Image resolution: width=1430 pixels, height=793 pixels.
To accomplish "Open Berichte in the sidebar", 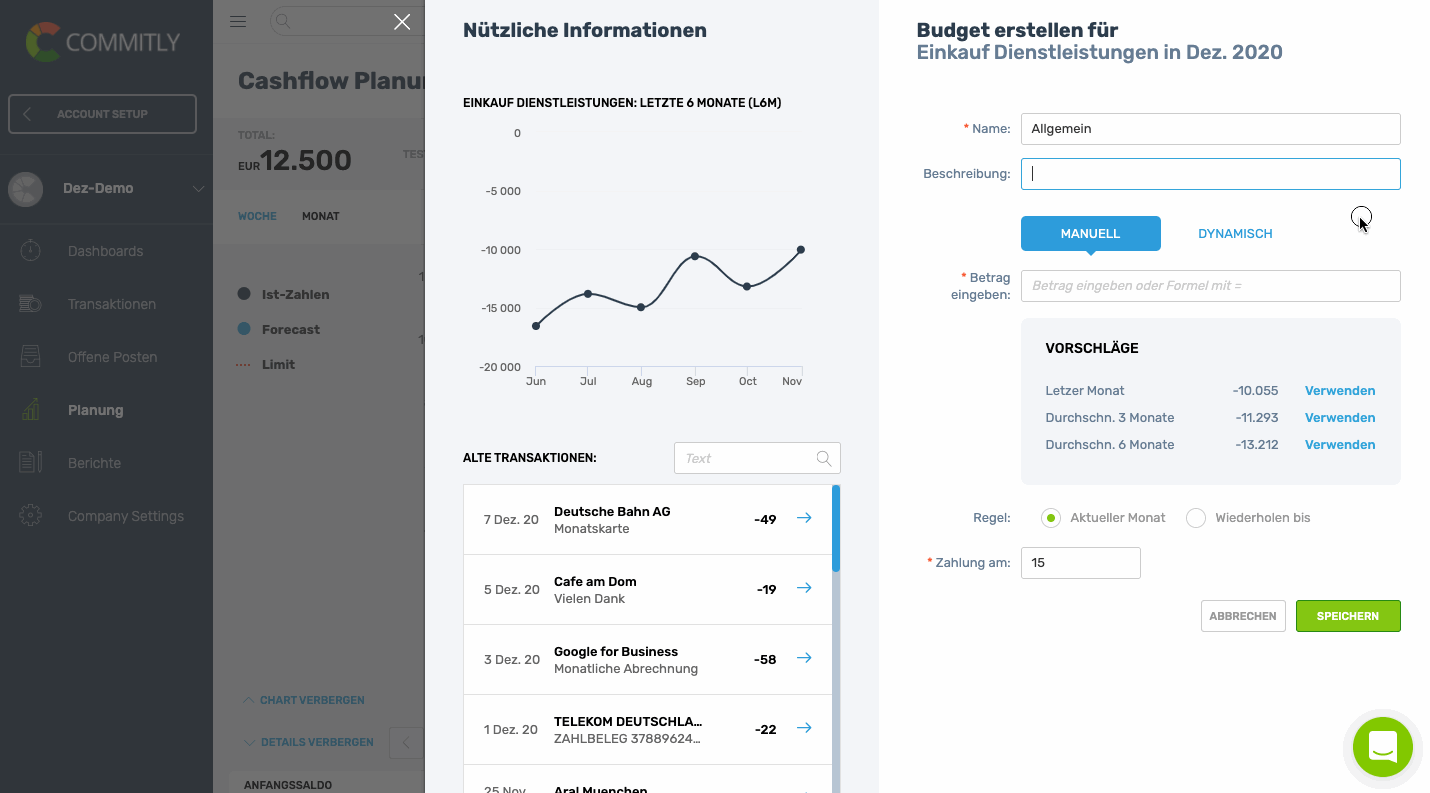I will point(94,463).
